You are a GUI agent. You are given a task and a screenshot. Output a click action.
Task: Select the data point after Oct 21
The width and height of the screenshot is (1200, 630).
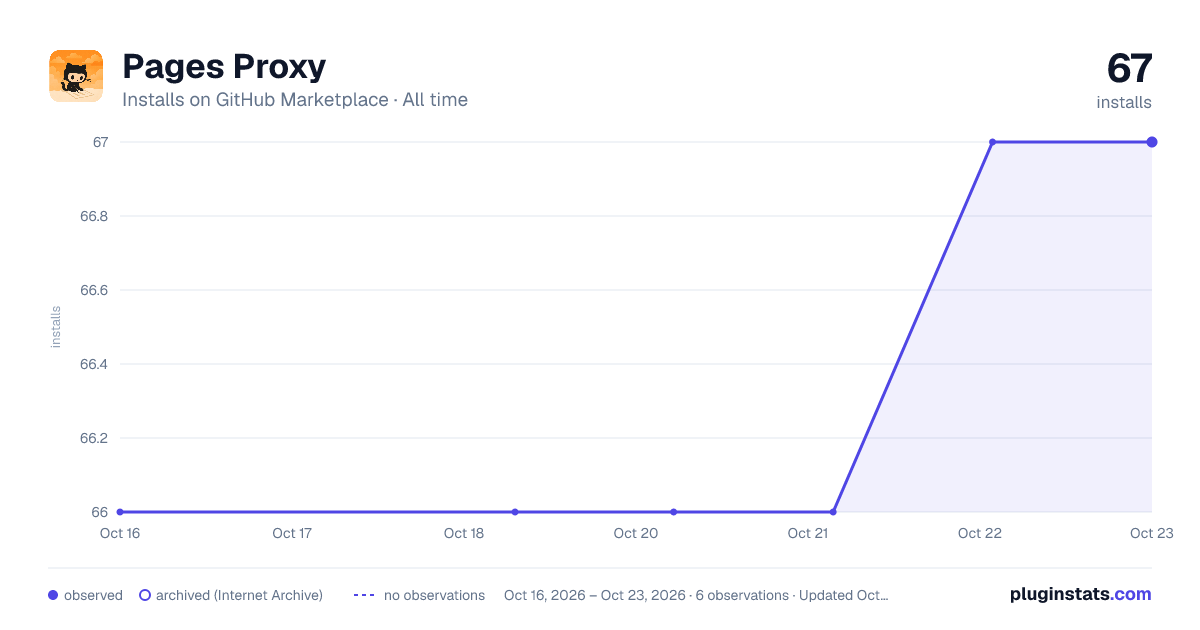[x=833, y=512]
